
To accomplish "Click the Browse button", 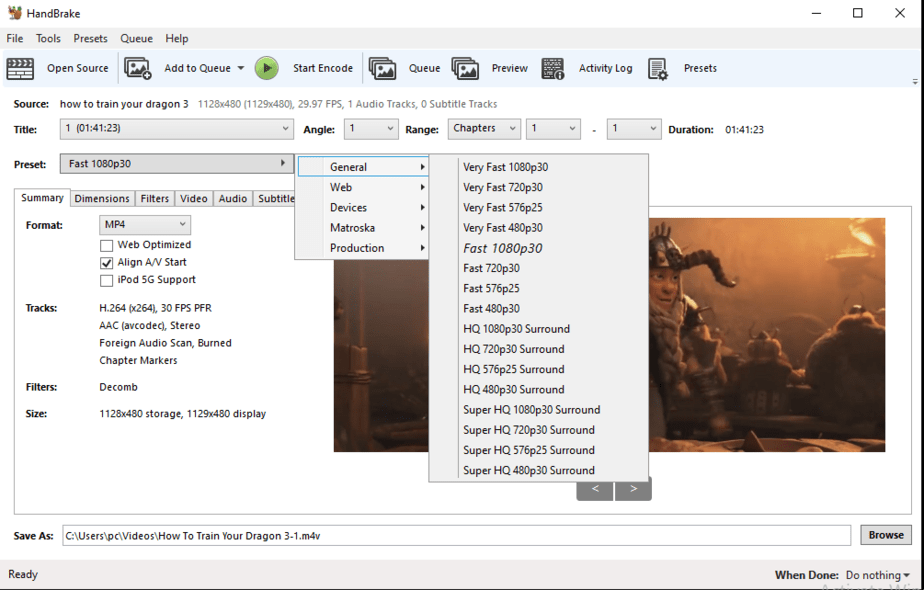I will [x=885, y=535].
